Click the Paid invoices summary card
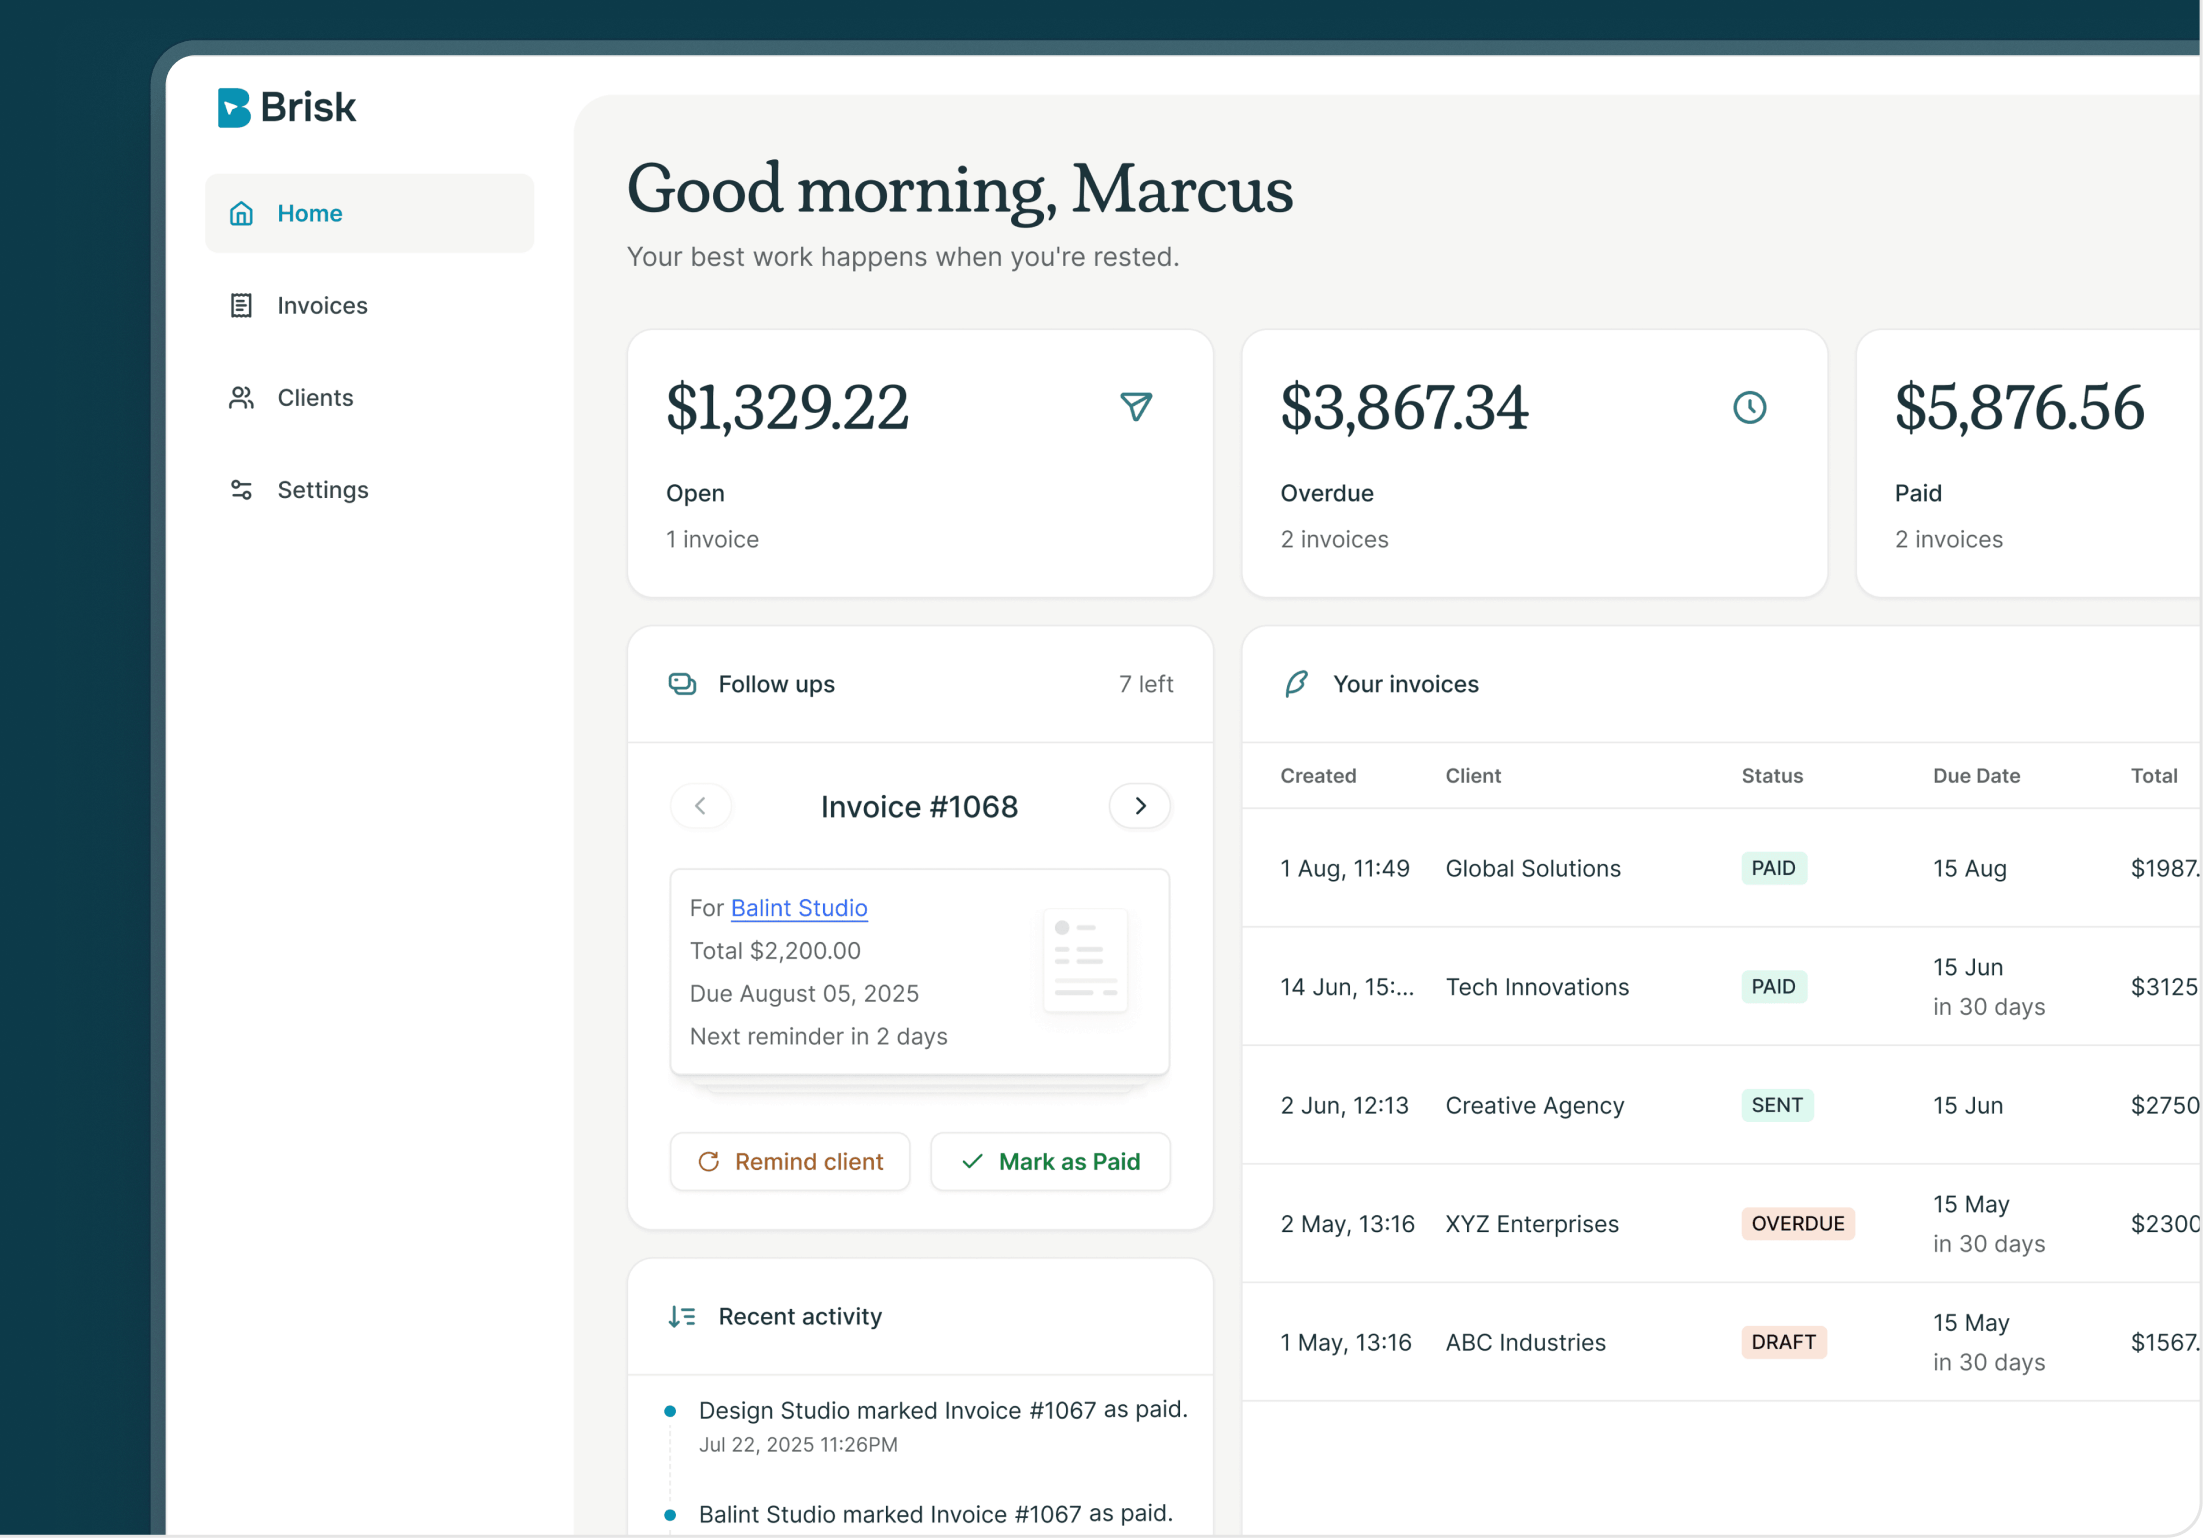This screenshot has width=2203, height=1538. pos(2029,464)
